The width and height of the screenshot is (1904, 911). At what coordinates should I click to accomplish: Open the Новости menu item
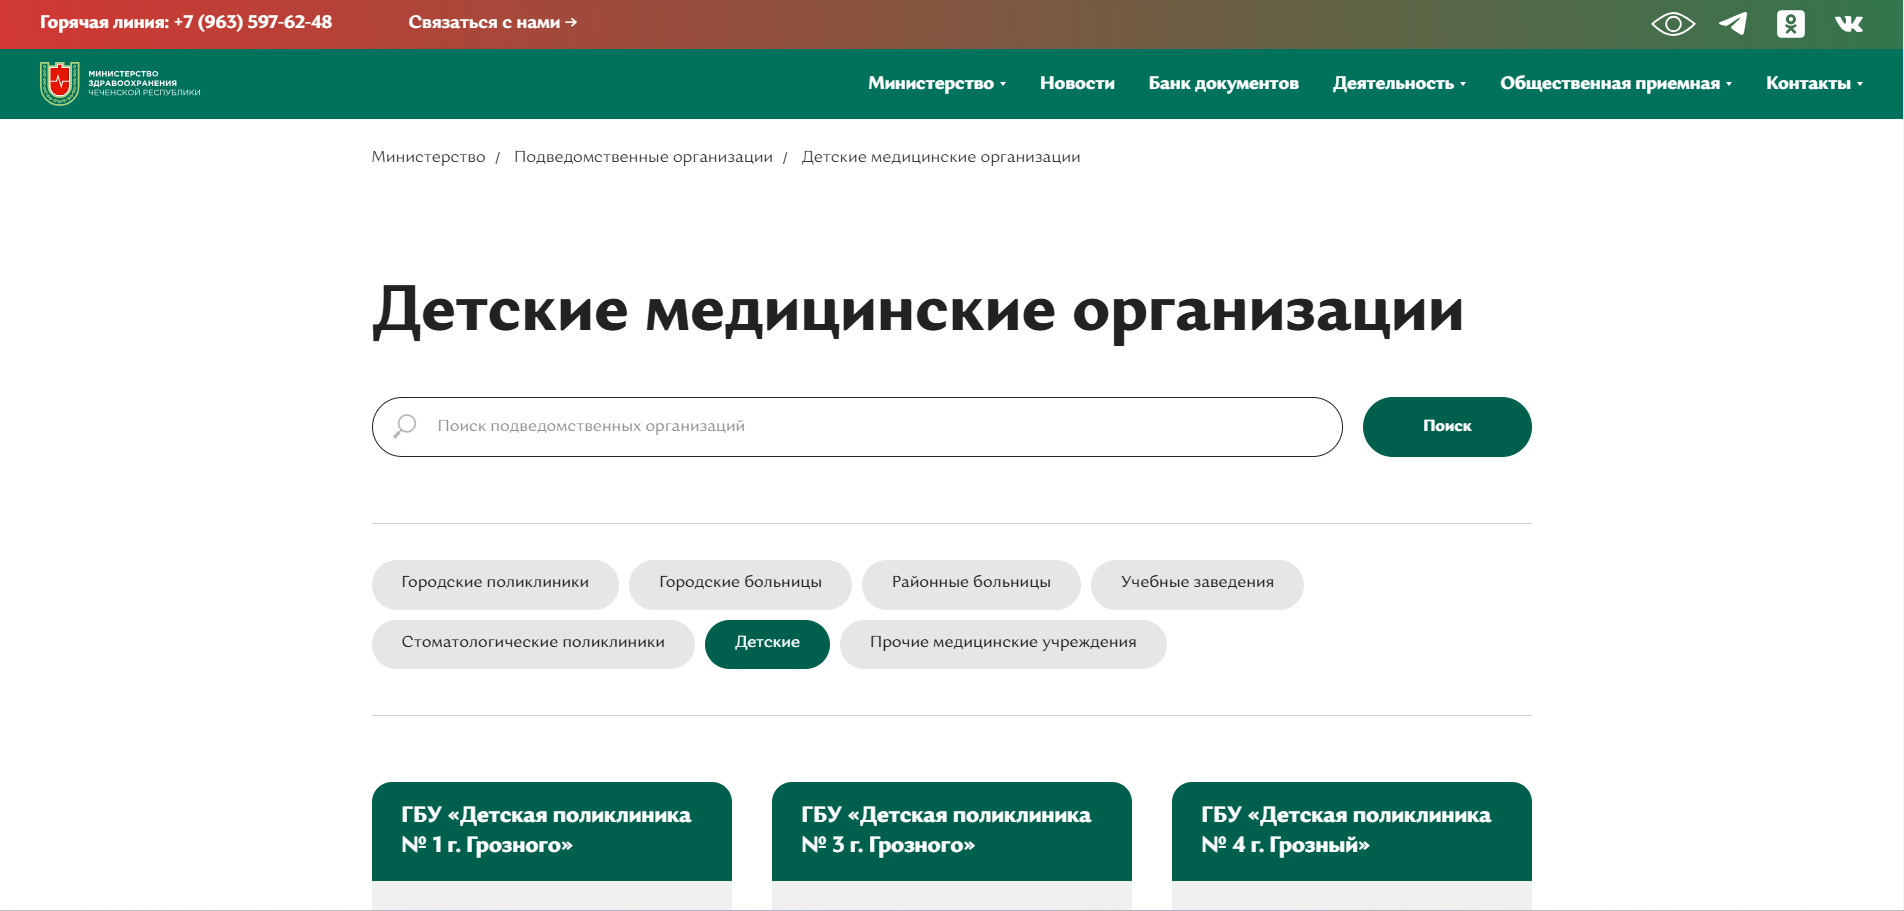tap(1077, 83)
